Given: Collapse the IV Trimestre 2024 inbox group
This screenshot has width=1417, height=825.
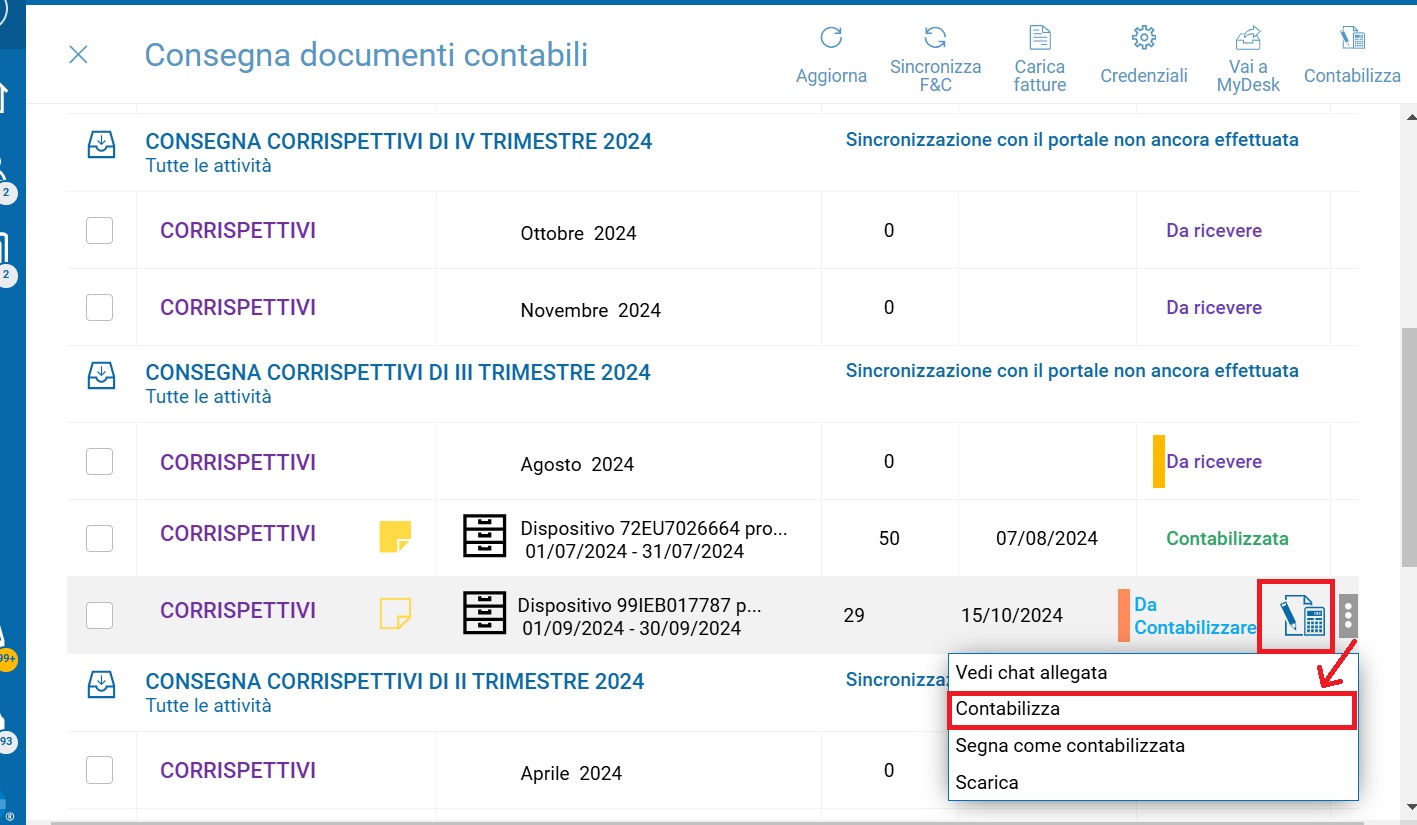Looking at the screenshot, I should (101, 145).
